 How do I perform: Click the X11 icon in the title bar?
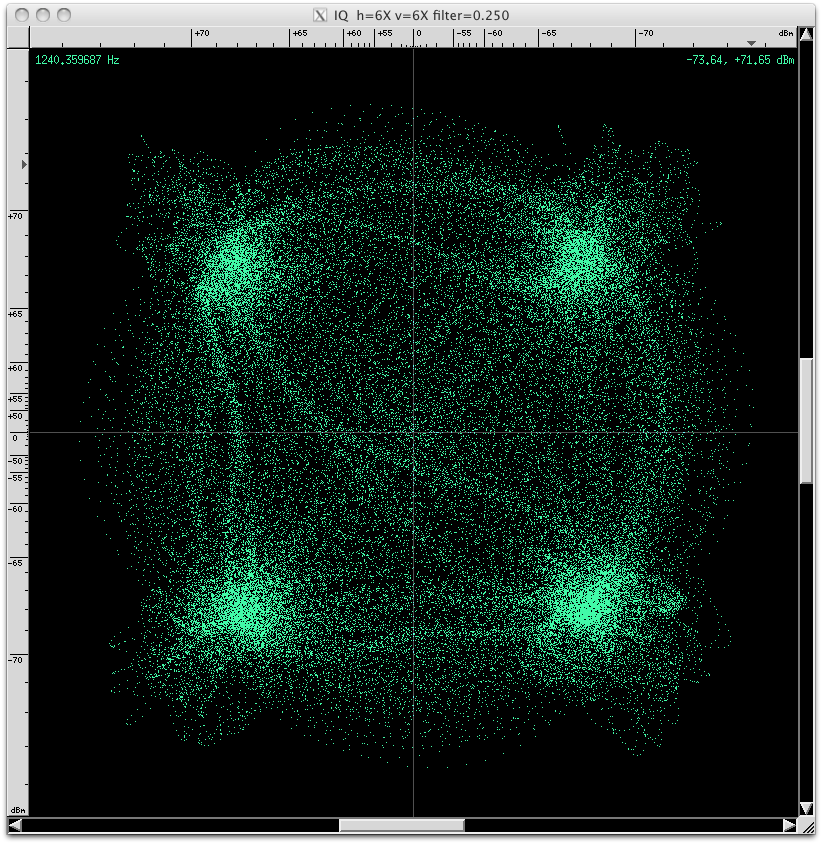pos(320,15)
